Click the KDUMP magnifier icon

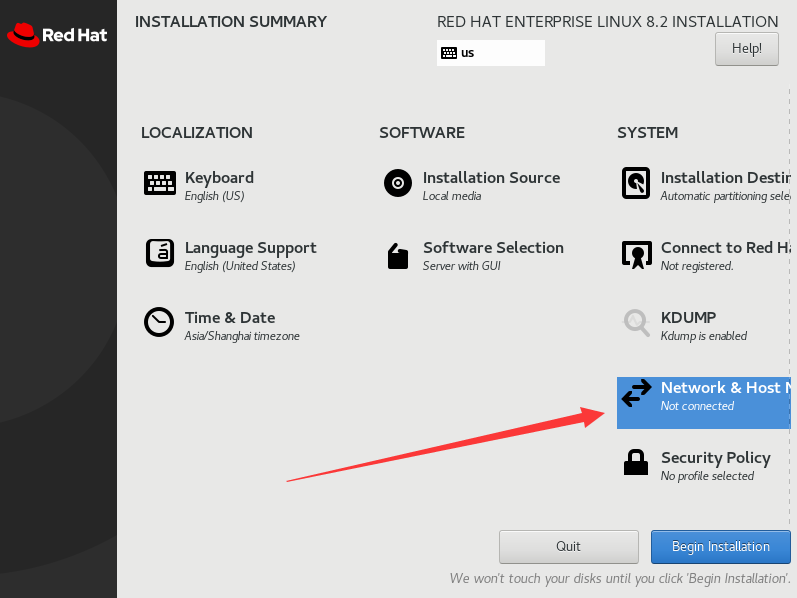tap(636, 323)
